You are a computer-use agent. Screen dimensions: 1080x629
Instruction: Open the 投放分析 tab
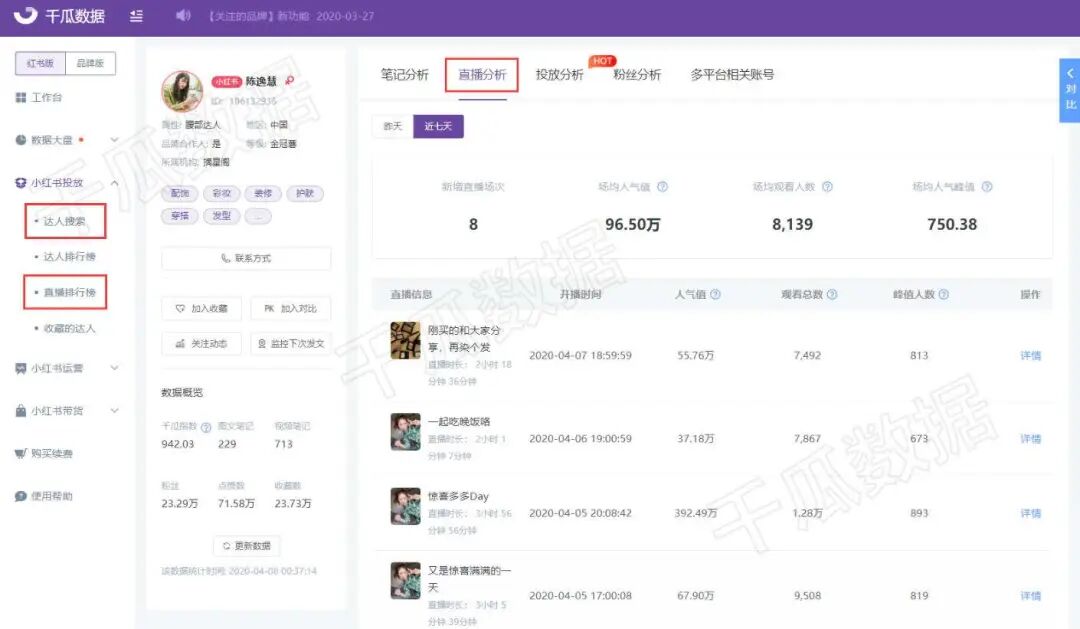point(559,74)
